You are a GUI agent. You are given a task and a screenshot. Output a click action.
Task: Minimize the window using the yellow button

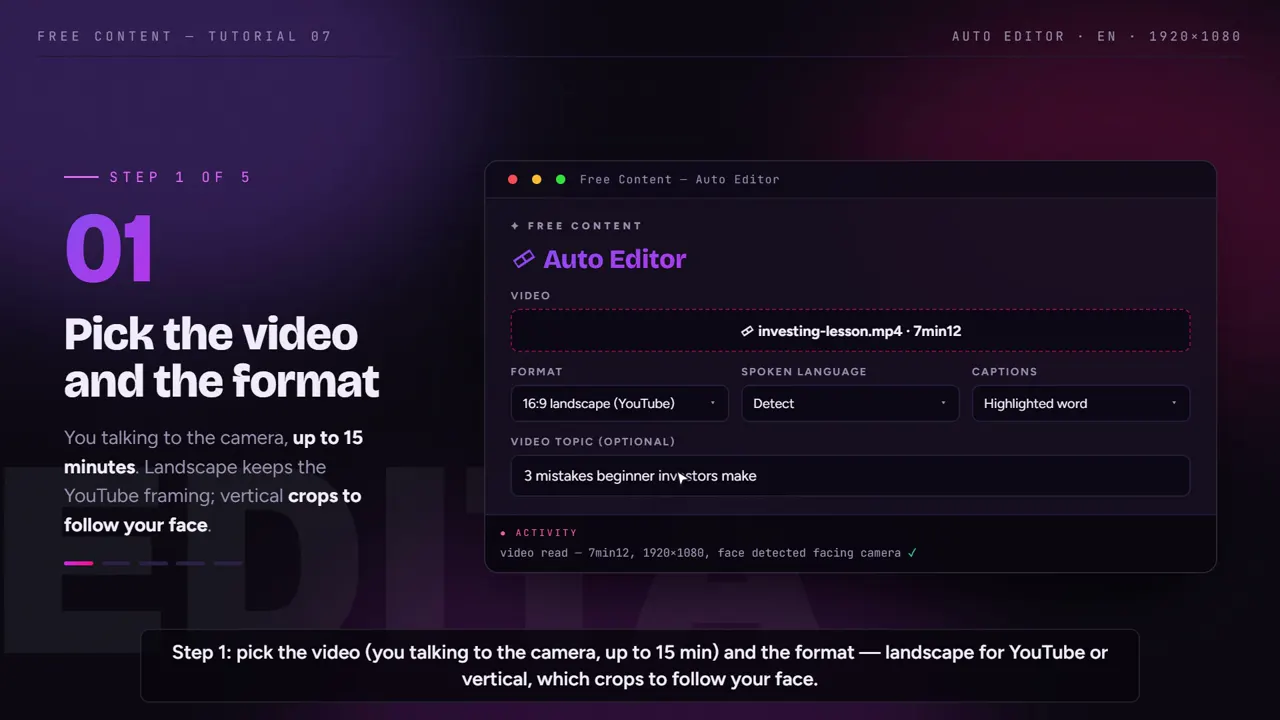pos(537,179)
